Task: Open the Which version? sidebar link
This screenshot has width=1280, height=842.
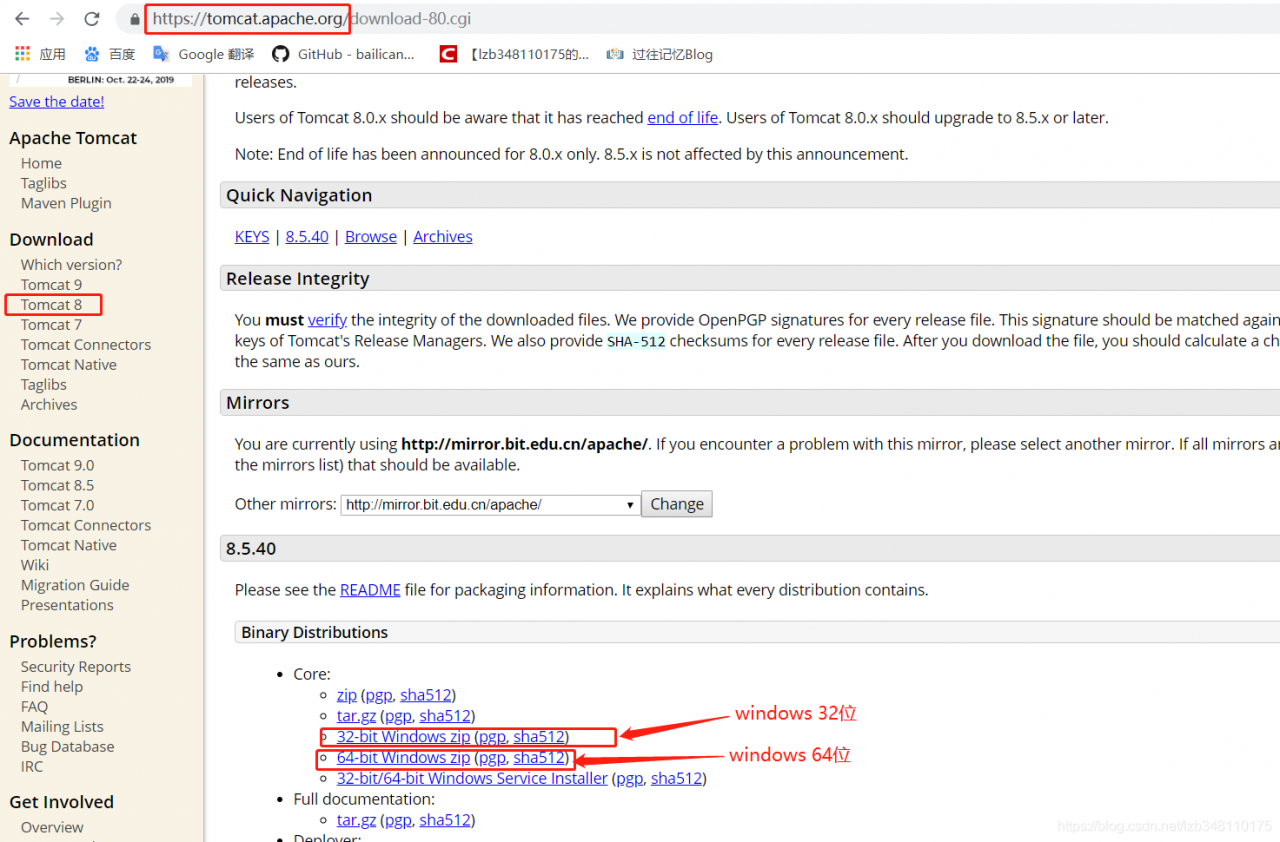Action: coord(71,264)
